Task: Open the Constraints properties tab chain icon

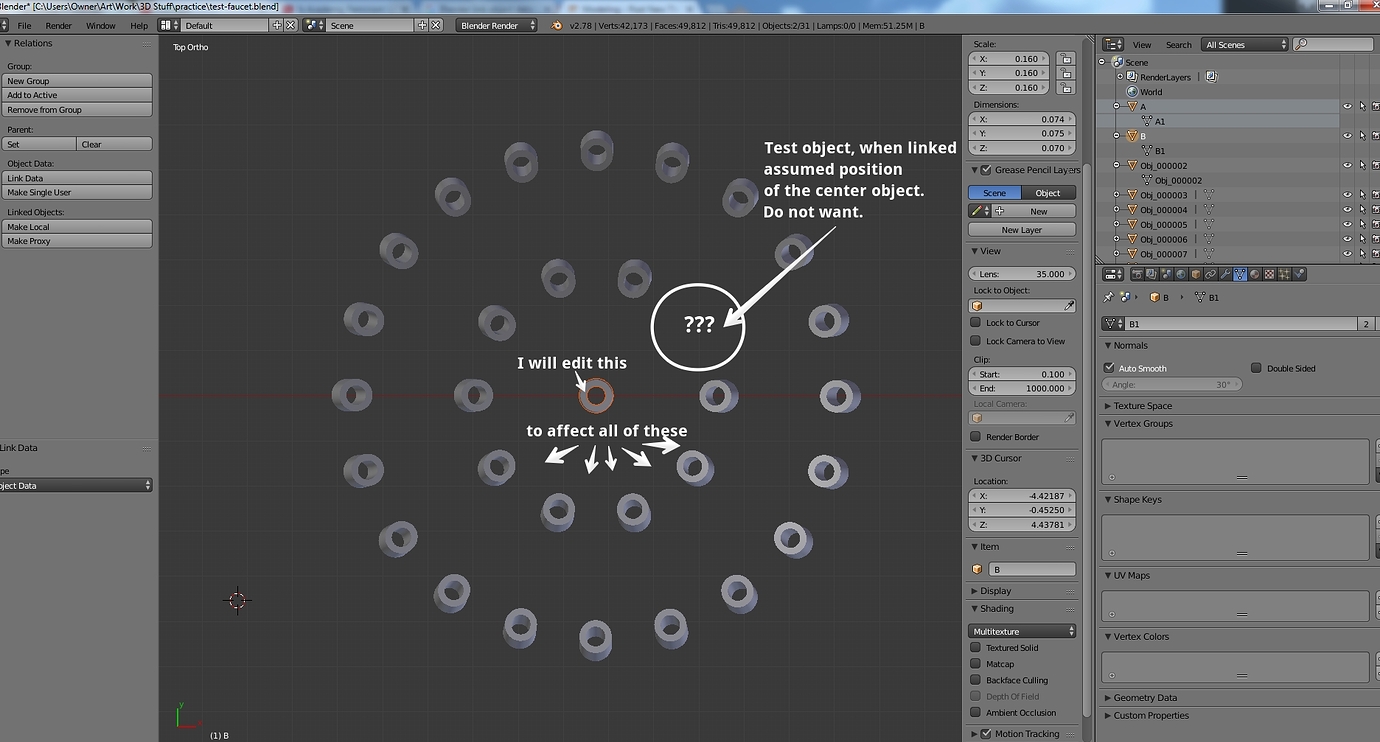Action: [x=1210, y=274]
